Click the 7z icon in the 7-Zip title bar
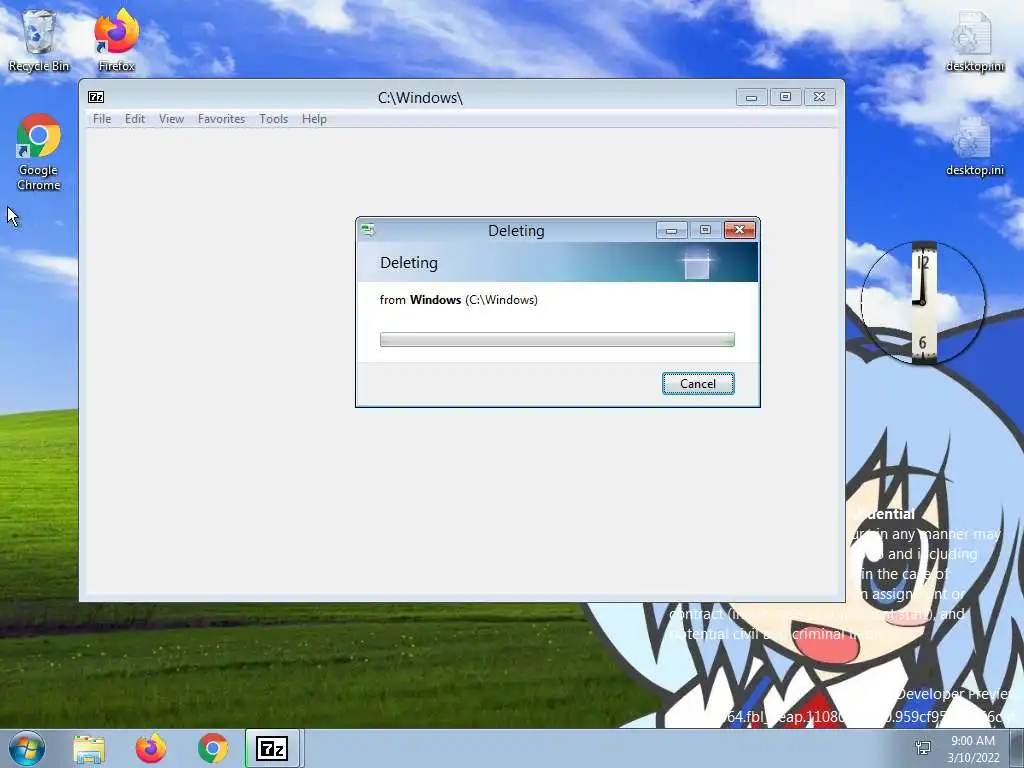Image resolution: width=1024 pixels, height=768 pixels. point(96,97)
